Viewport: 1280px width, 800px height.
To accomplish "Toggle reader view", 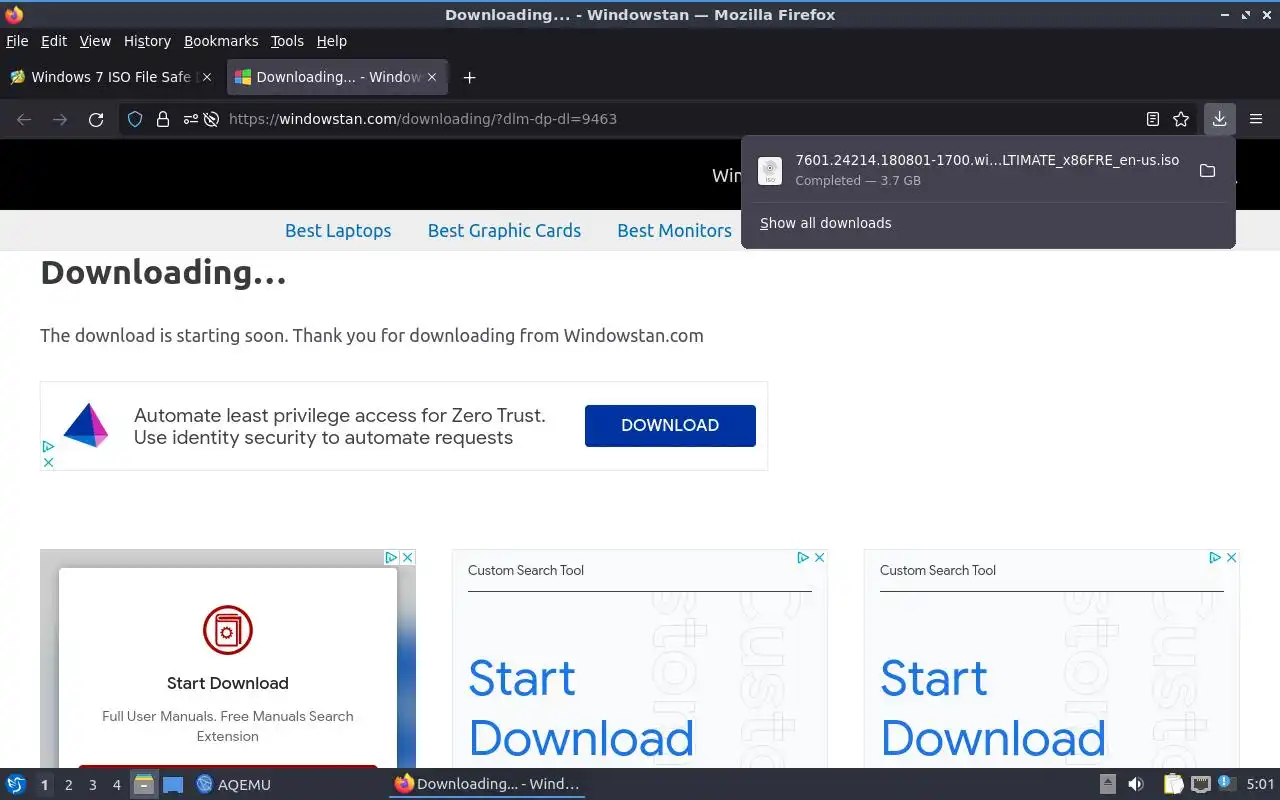I will tap(1153, 119).
